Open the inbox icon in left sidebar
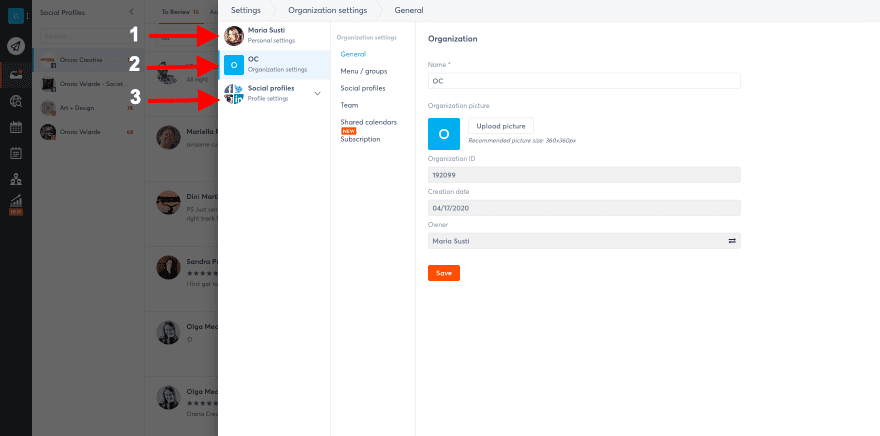The image size is (880, 436). [16, 73]
